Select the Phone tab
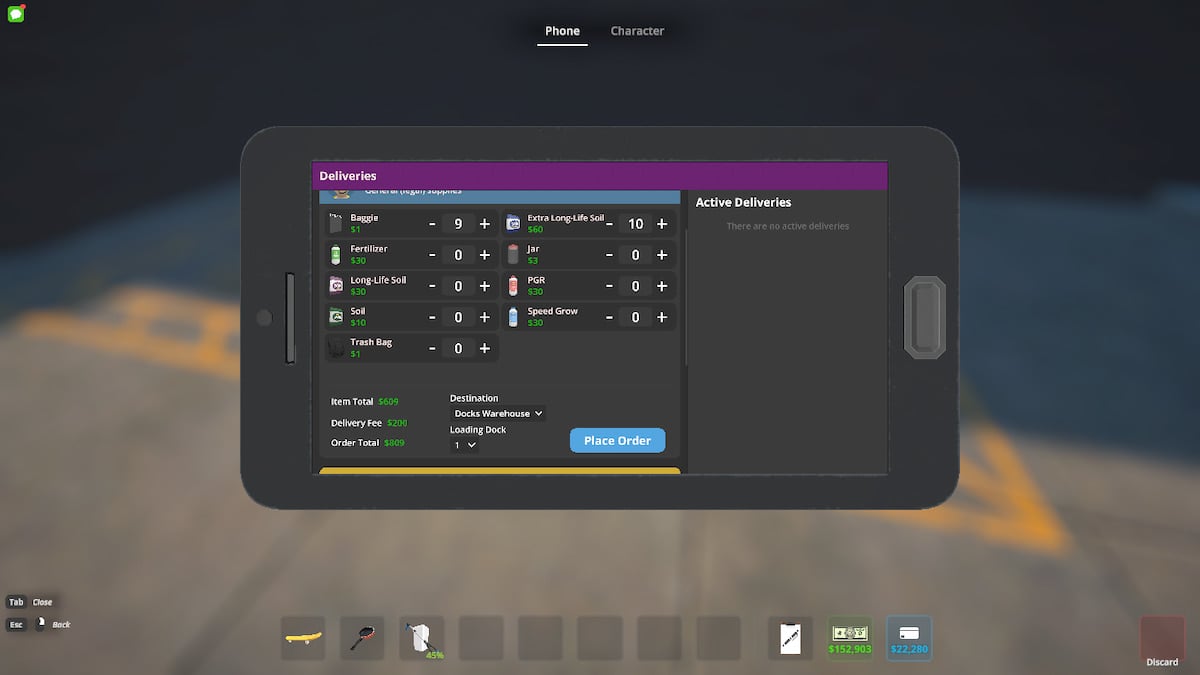The image size is (1200, 675). (x=562, y=31)
